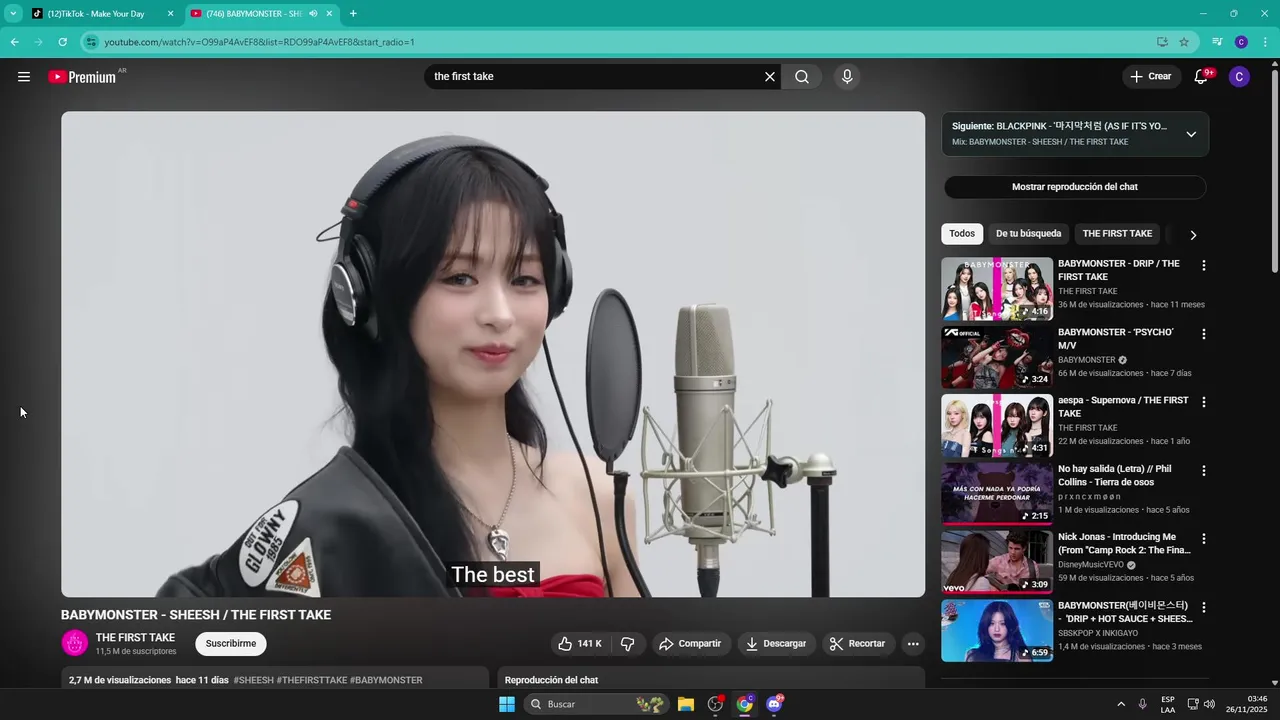Dislike the SHEESH video

click(x=628, y=644)
